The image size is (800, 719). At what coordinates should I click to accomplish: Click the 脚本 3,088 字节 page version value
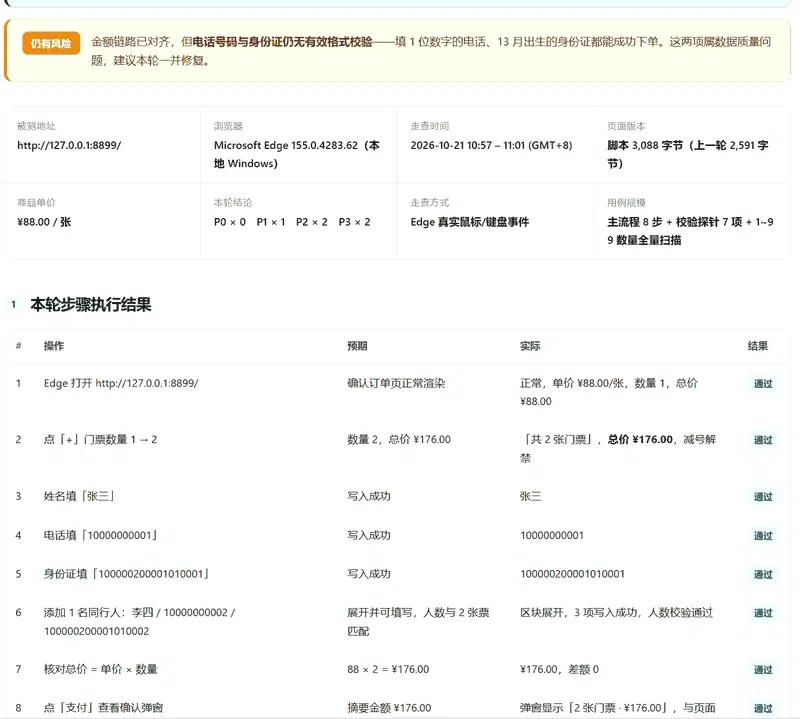687,154
